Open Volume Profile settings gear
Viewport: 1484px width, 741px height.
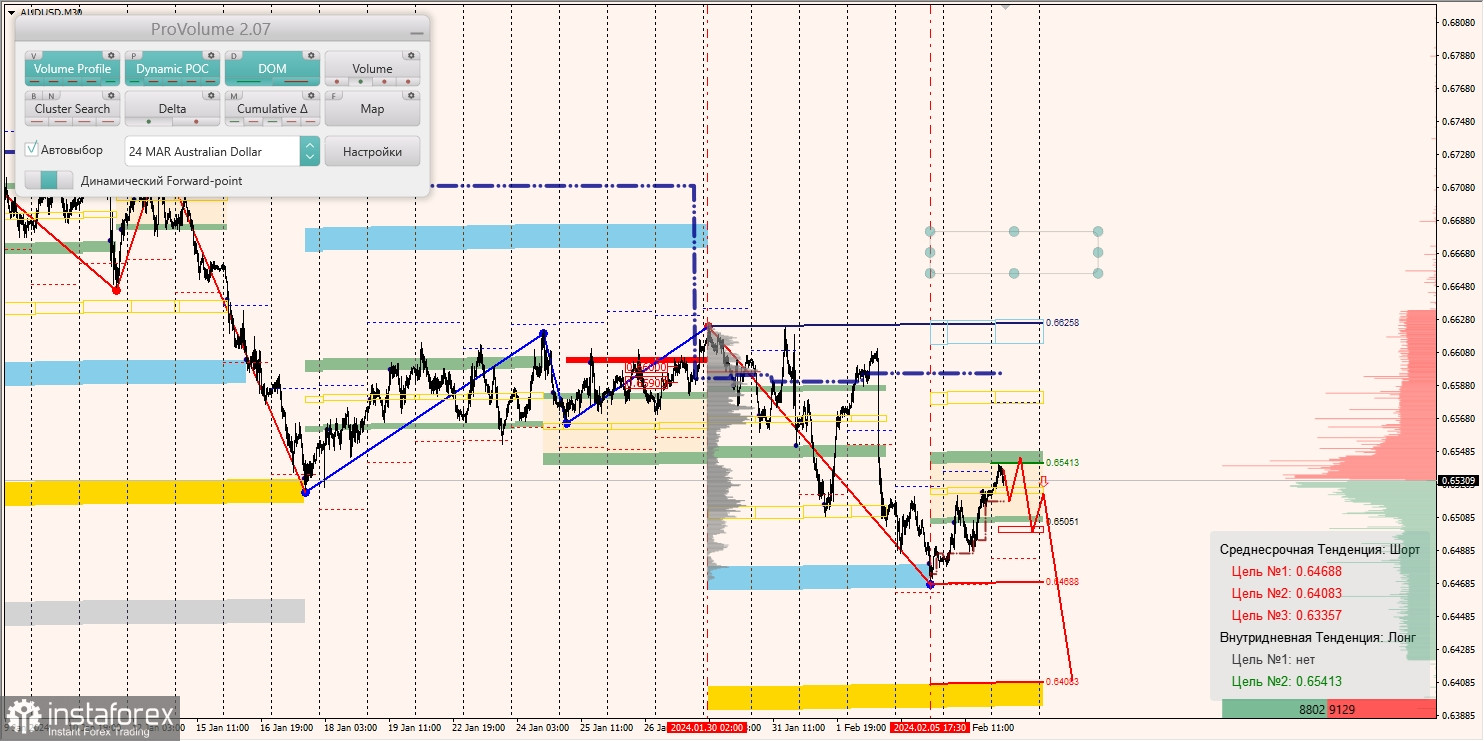tap(111, 55)
